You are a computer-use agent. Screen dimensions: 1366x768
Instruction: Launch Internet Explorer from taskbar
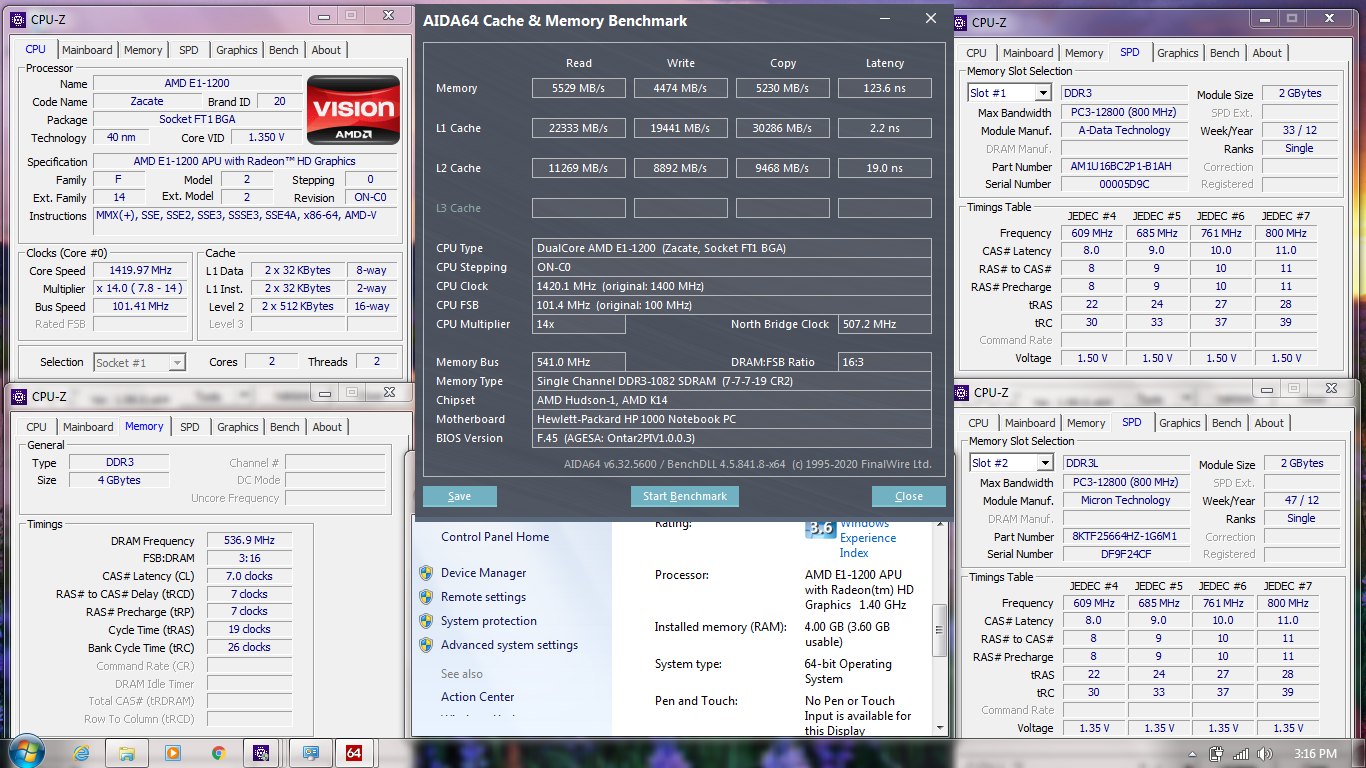click(x=81, y=753)
